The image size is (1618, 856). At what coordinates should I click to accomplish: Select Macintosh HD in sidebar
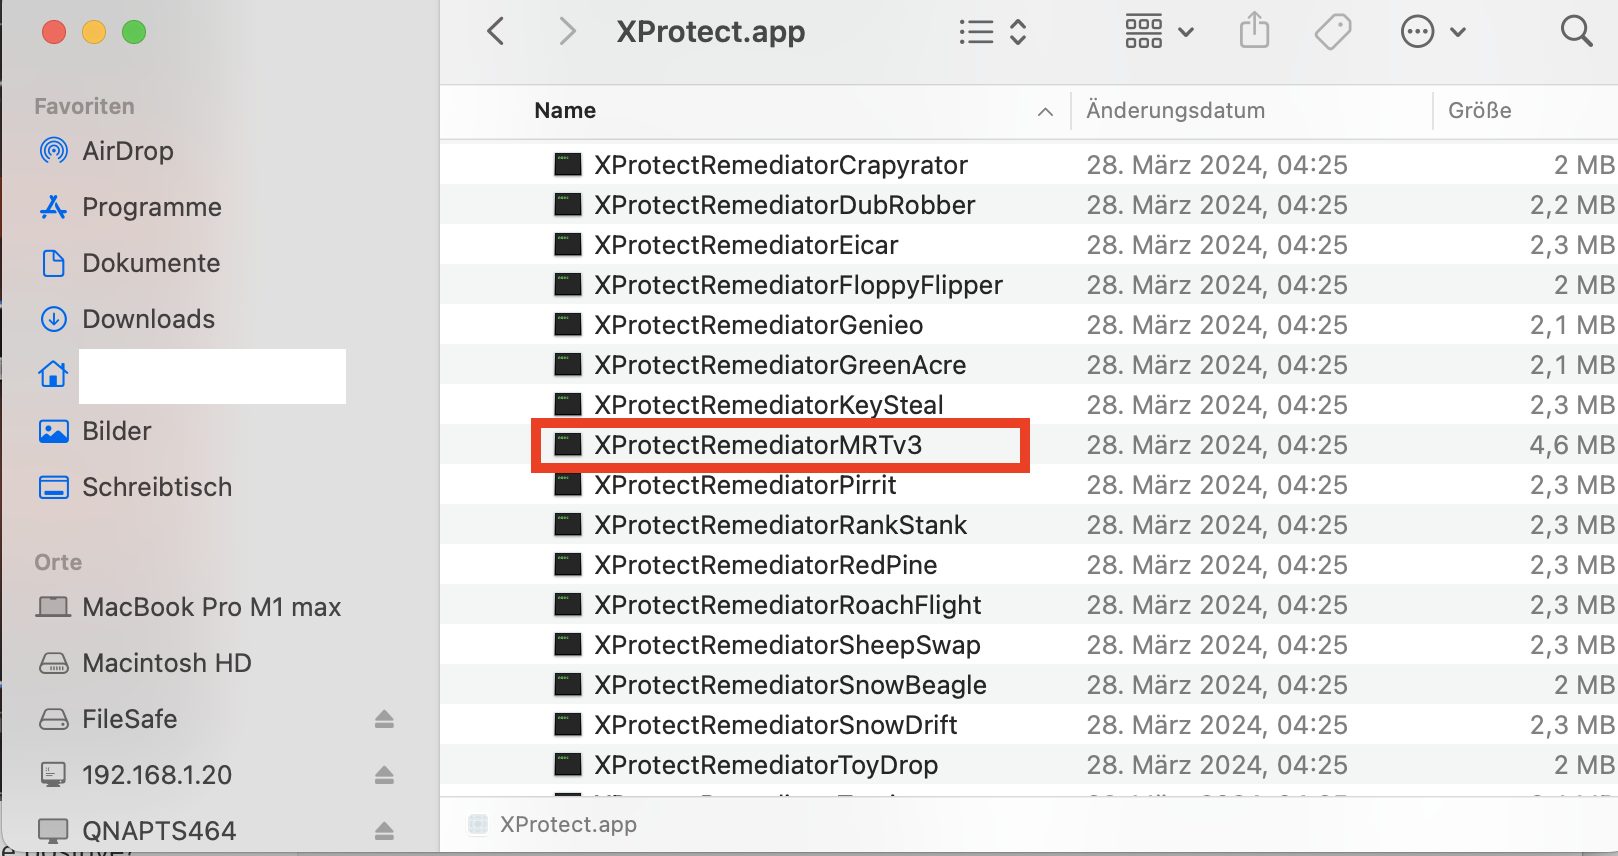166,663
